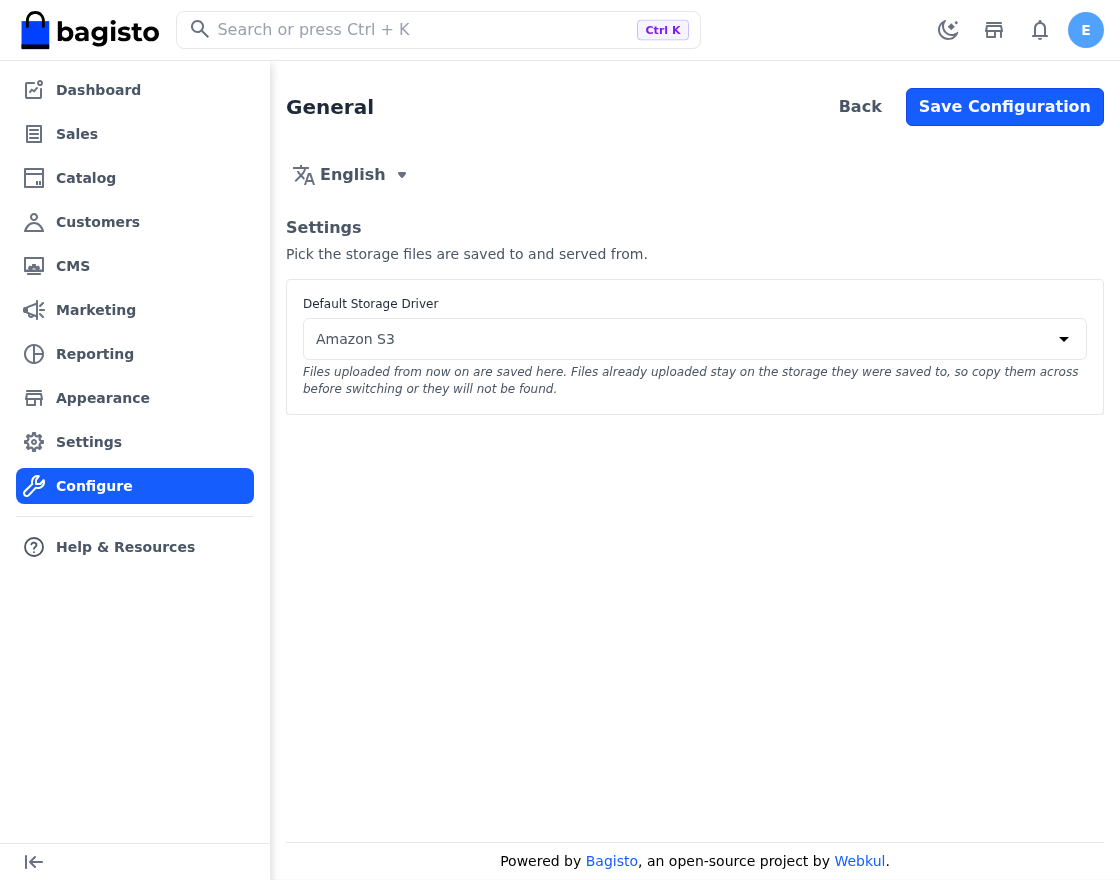Open the Bagisto footer link

coord(611,861)
